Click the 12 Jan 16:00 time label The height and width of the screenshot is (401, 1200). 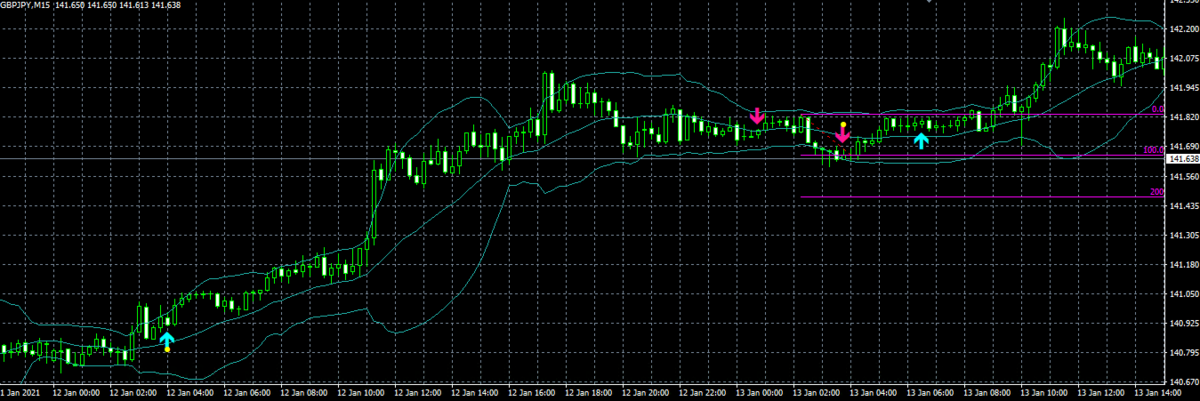click(x=533, y=394)
